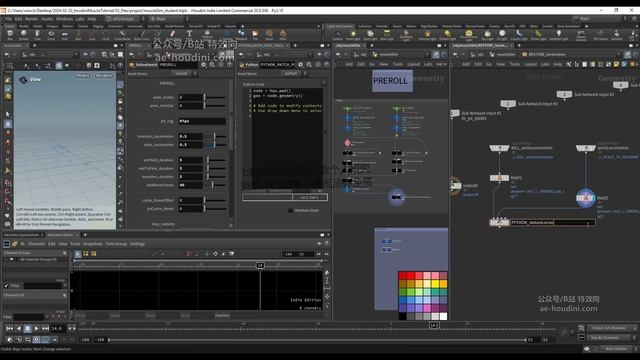Select the Spiral shelf tool

tap(269, 35)
